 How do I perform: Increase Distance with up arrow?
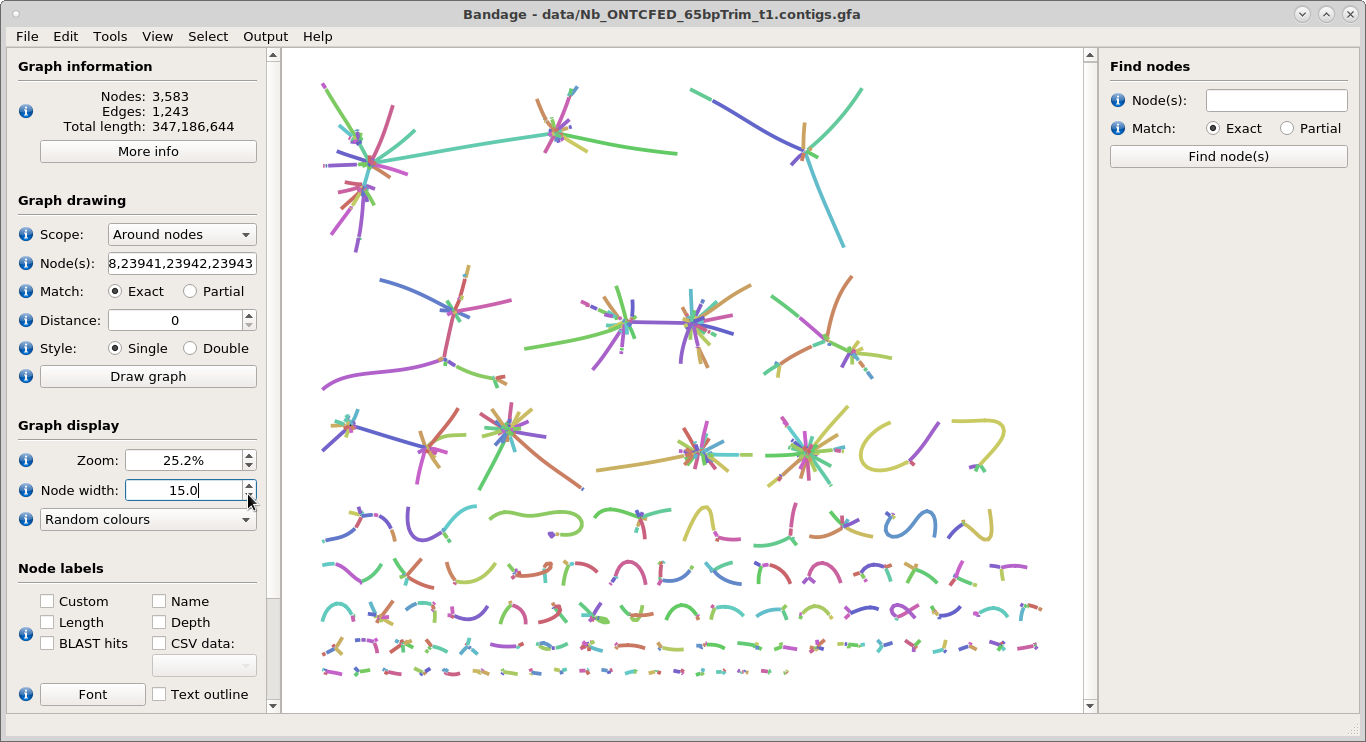(x=249, y=315)
